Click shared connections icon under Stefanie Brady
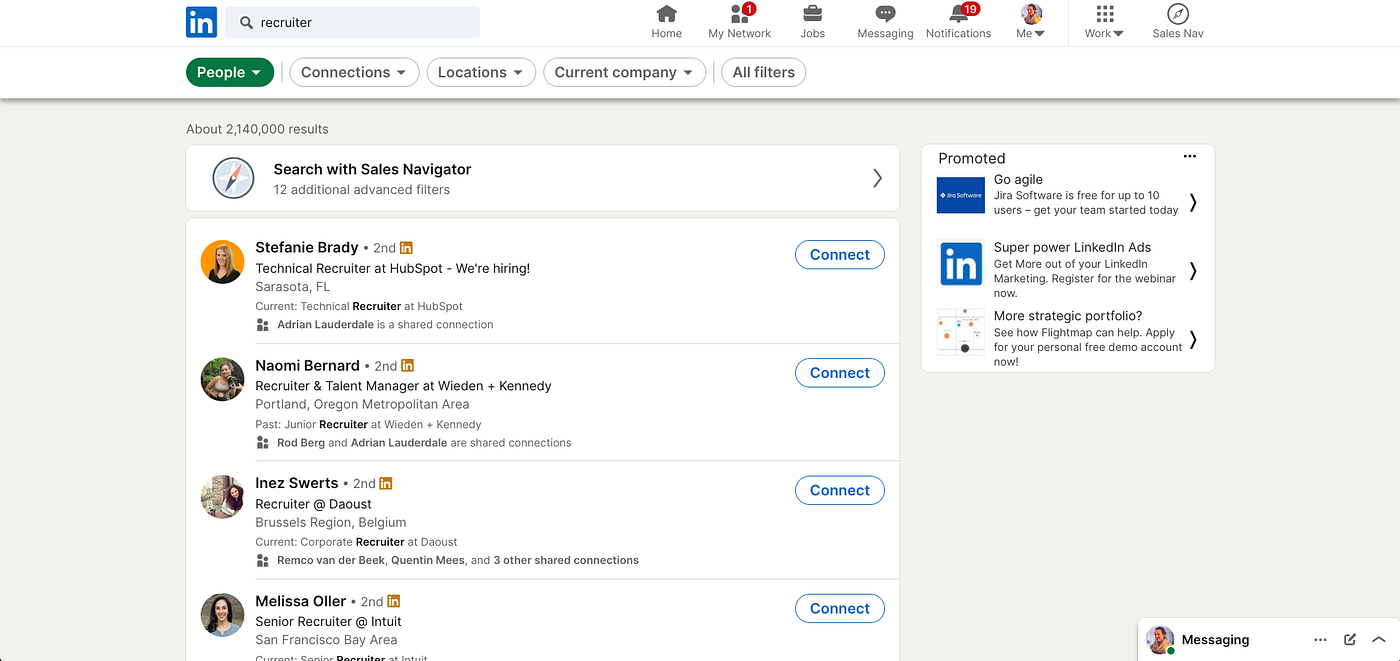This screenshot has height=661, width=1400. tap(262, 325)
